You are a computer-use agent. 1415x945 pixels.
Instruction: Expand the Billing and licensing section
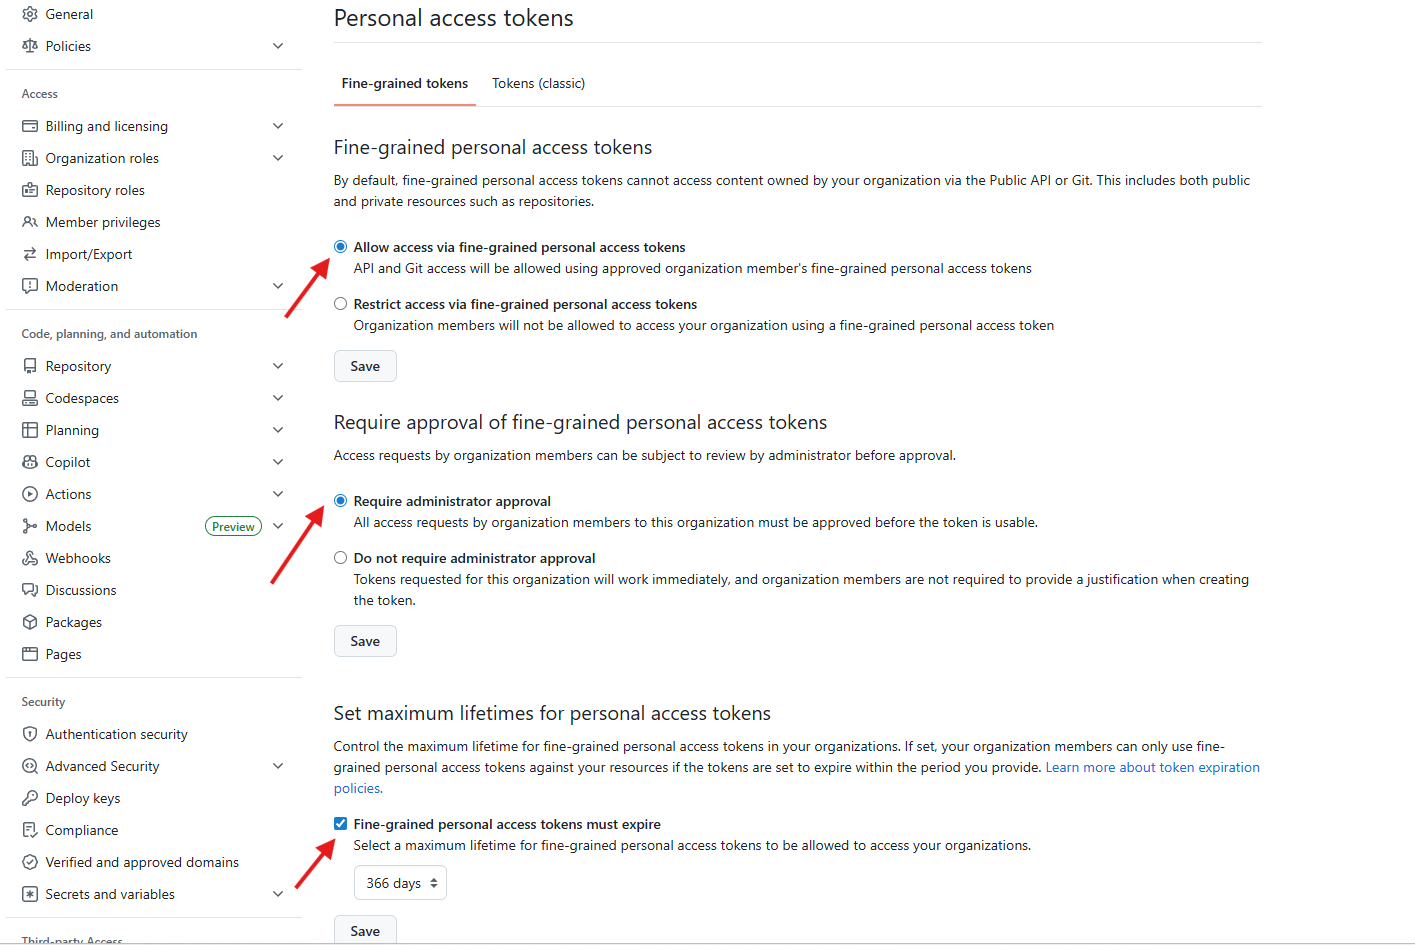278,126
